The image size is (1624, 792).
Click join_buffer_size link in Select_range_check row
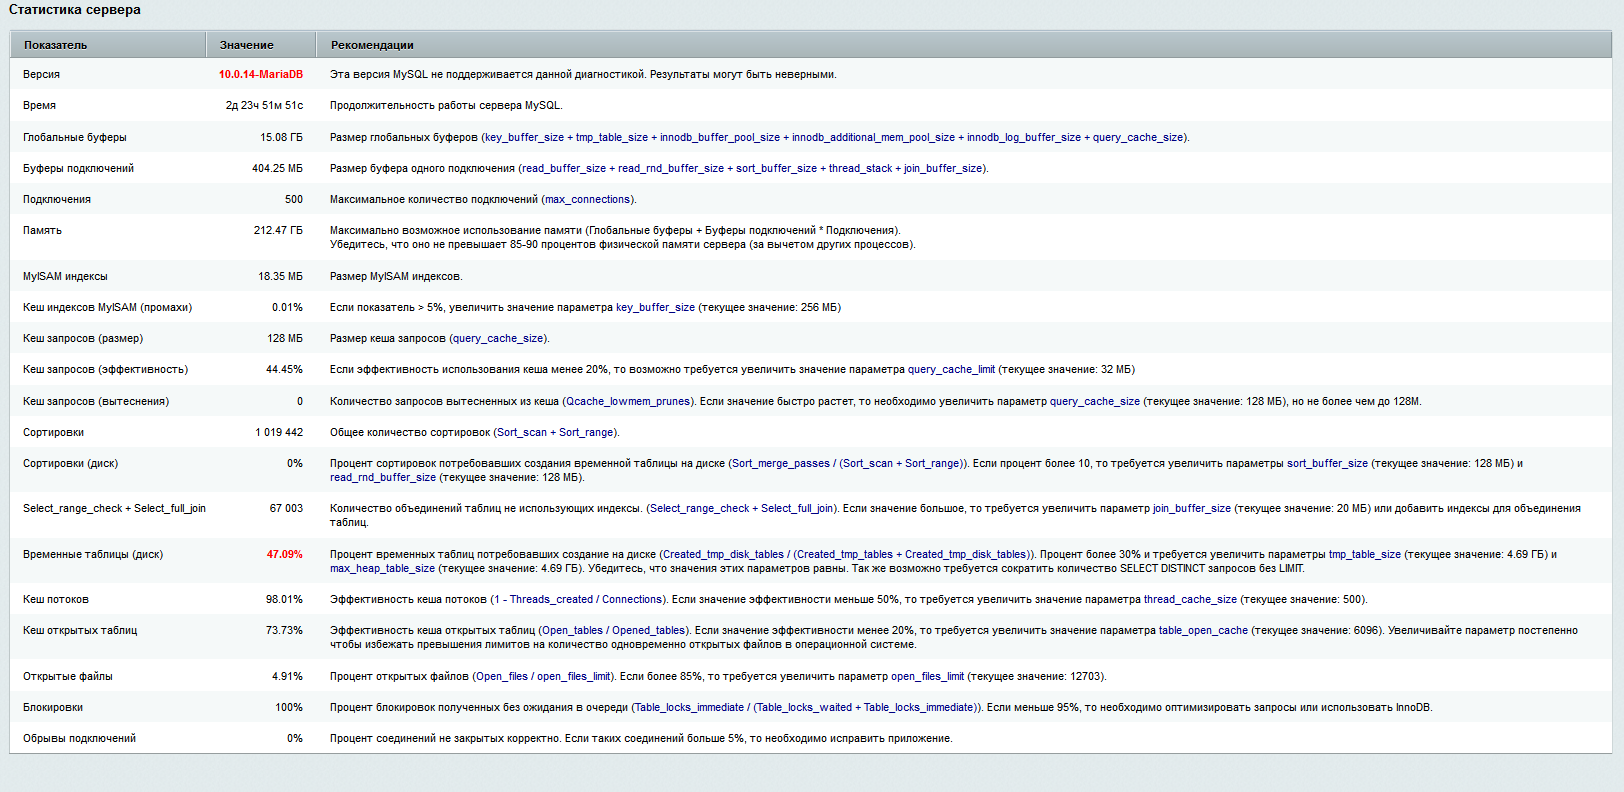(1192, 508)
